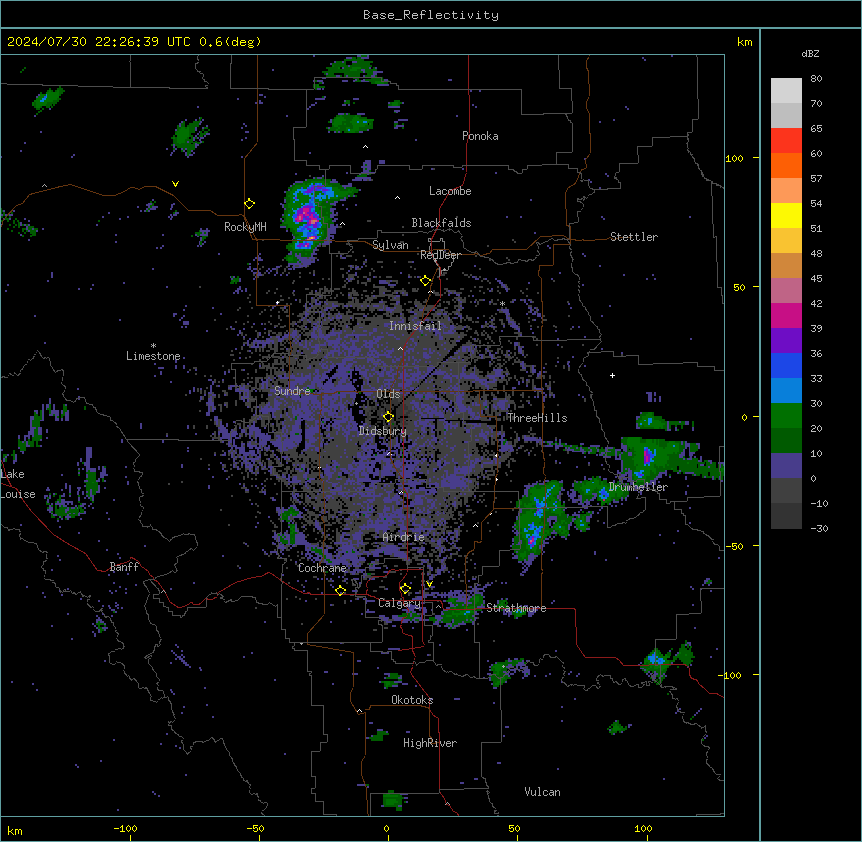Click the red 60-65 dBZ legend swatch
862x842 pixels.
786,141
